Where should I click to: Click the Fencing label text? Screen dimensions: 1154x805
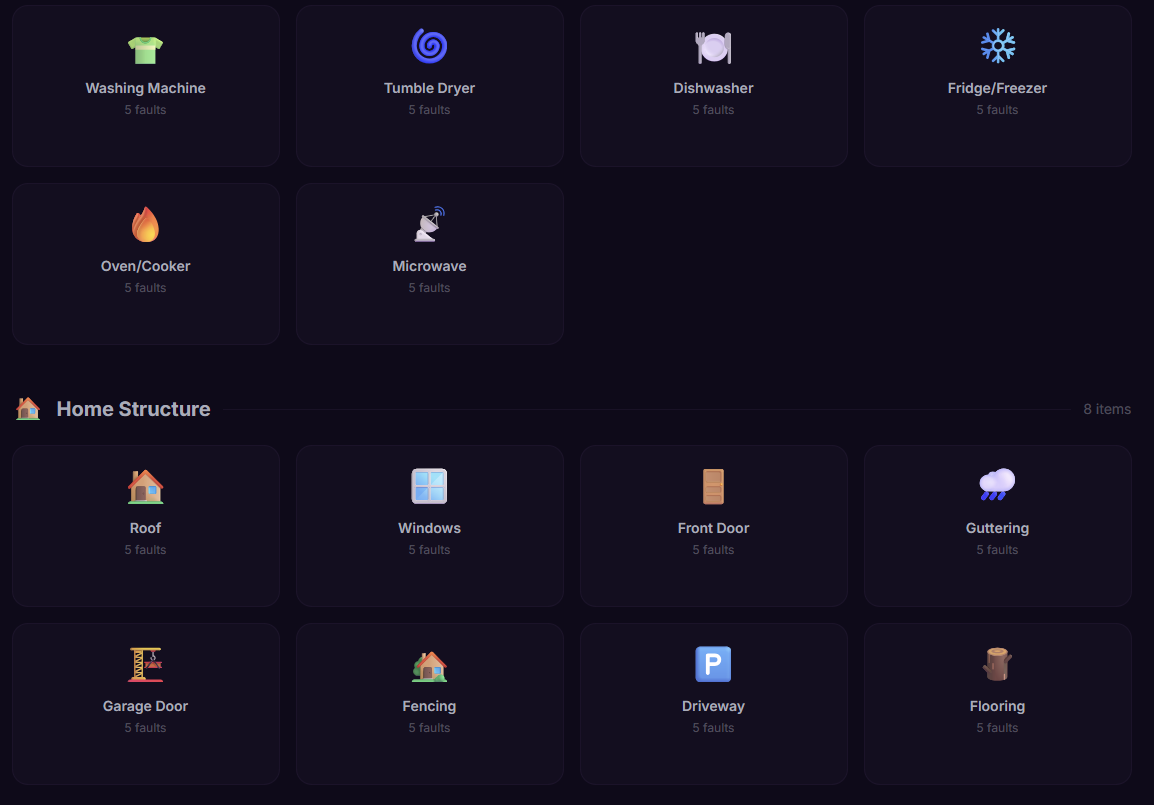(x=429, y=706)
